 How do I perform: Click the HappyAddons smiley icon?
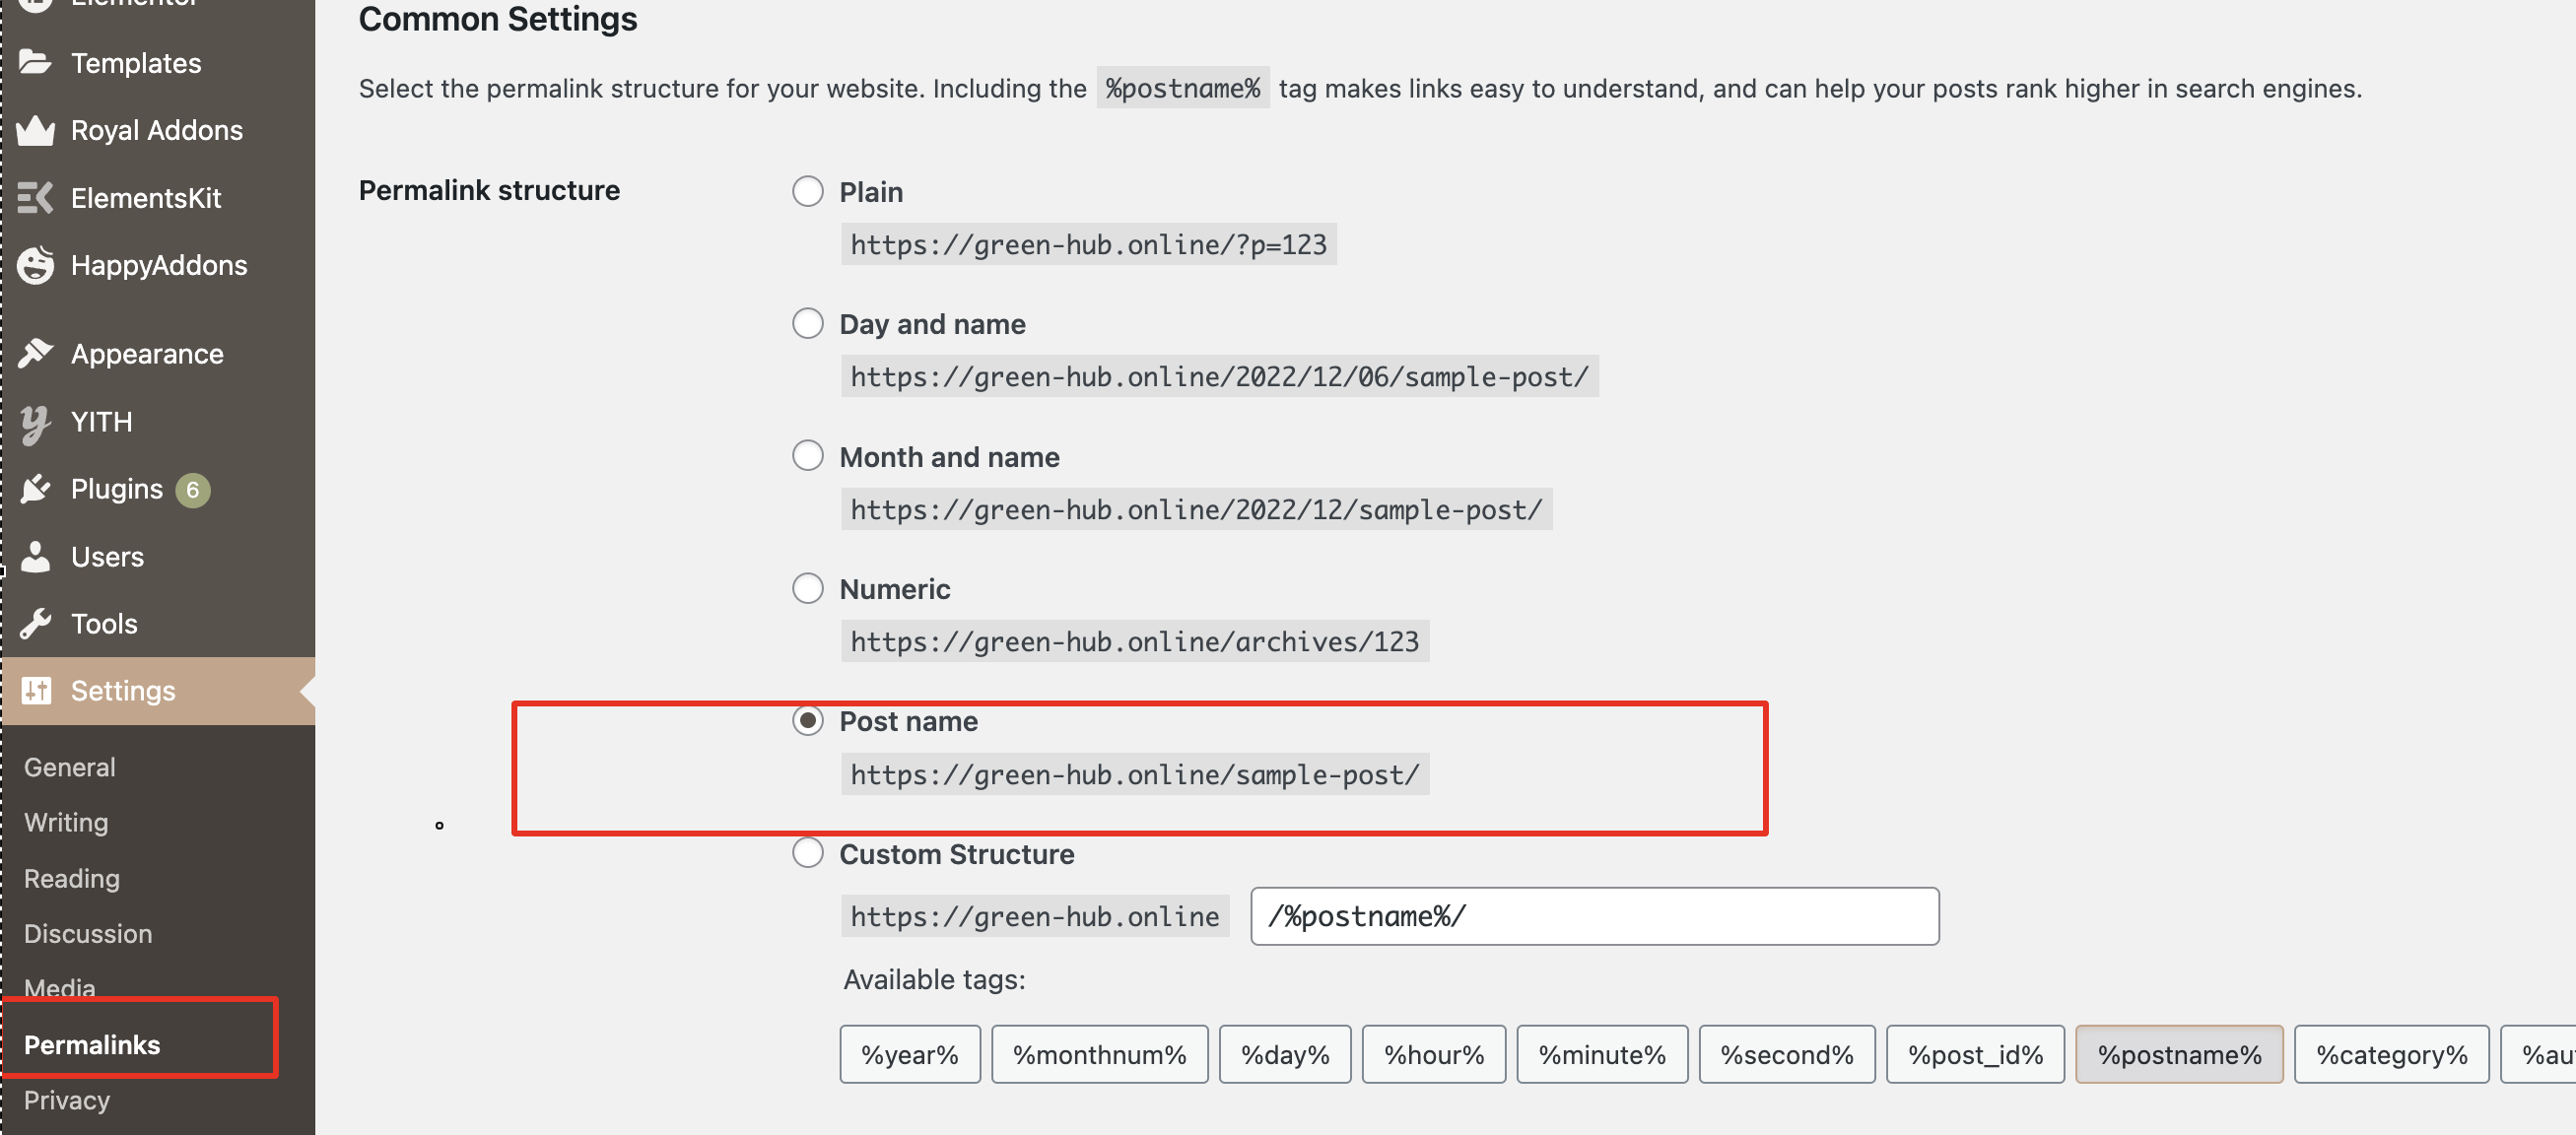pos(35,265)
